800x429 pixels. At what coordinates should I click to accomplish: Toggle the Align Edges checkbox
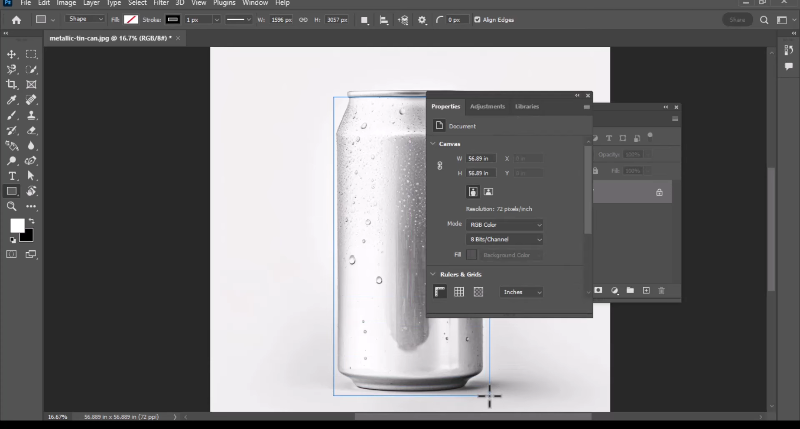pos(477,19)
